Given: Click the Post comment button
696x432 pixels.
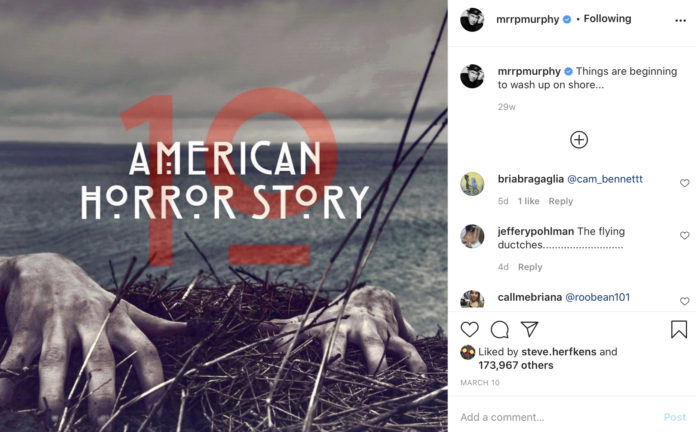Looking at the screenshot, I should pyautogui.click(x=675, y=417).
